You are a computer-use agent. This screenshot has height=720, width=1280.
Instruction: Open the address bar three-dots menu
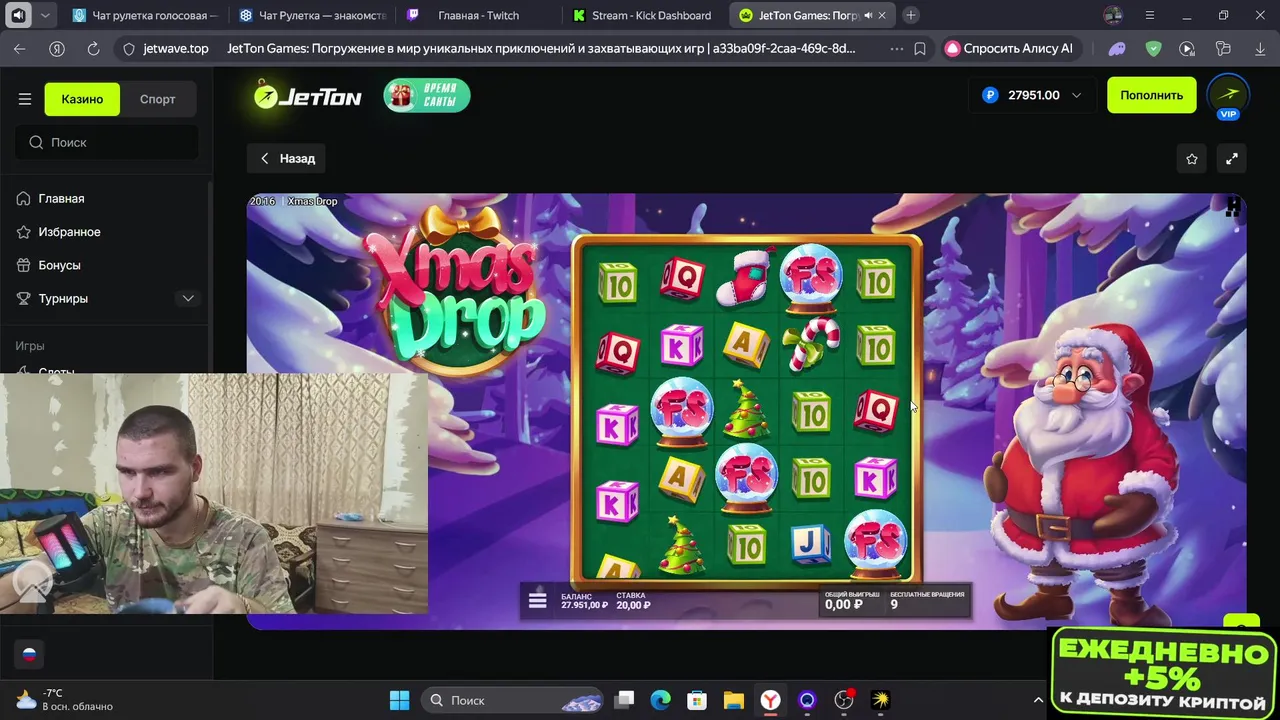pos(896,48)
